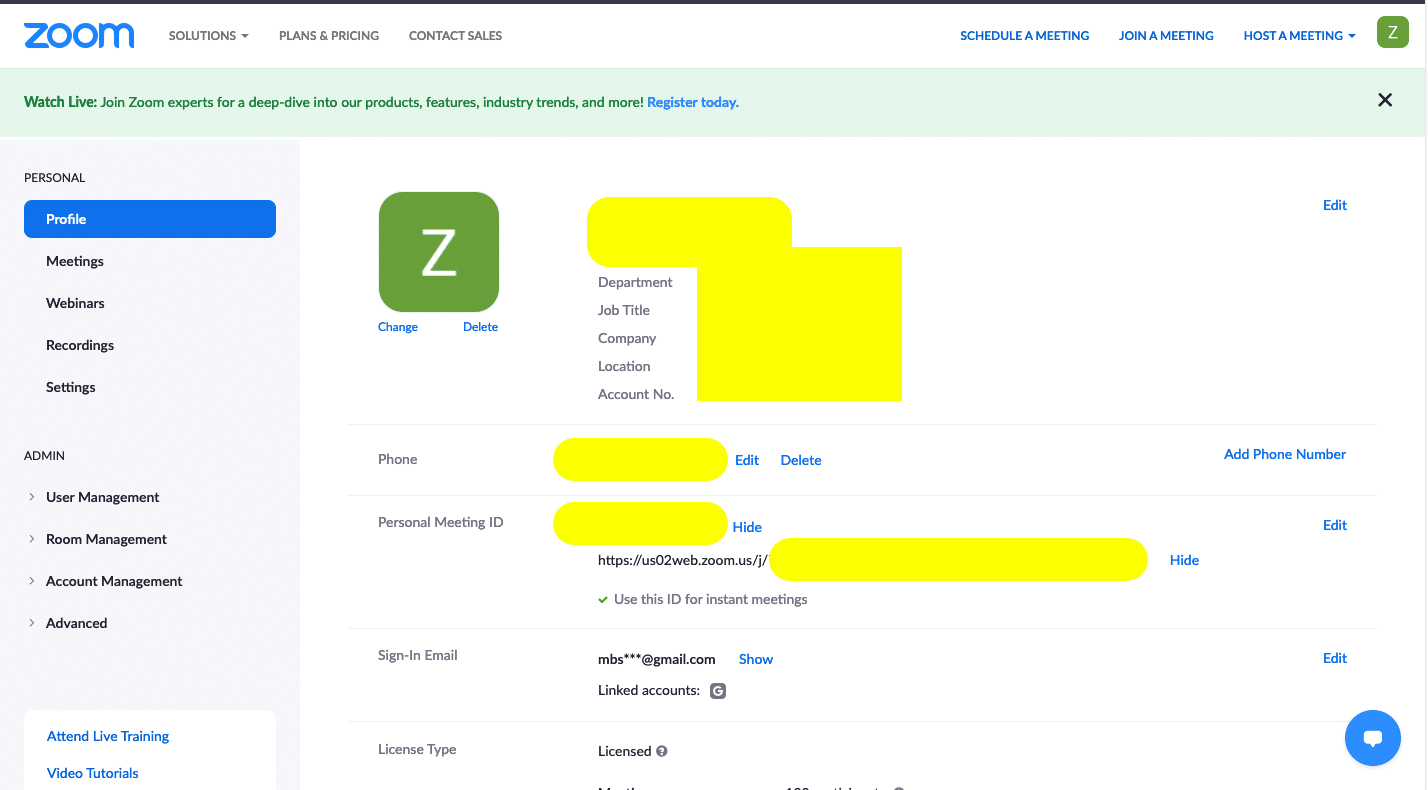
Task: Expand User Management section
Action: 102,497
